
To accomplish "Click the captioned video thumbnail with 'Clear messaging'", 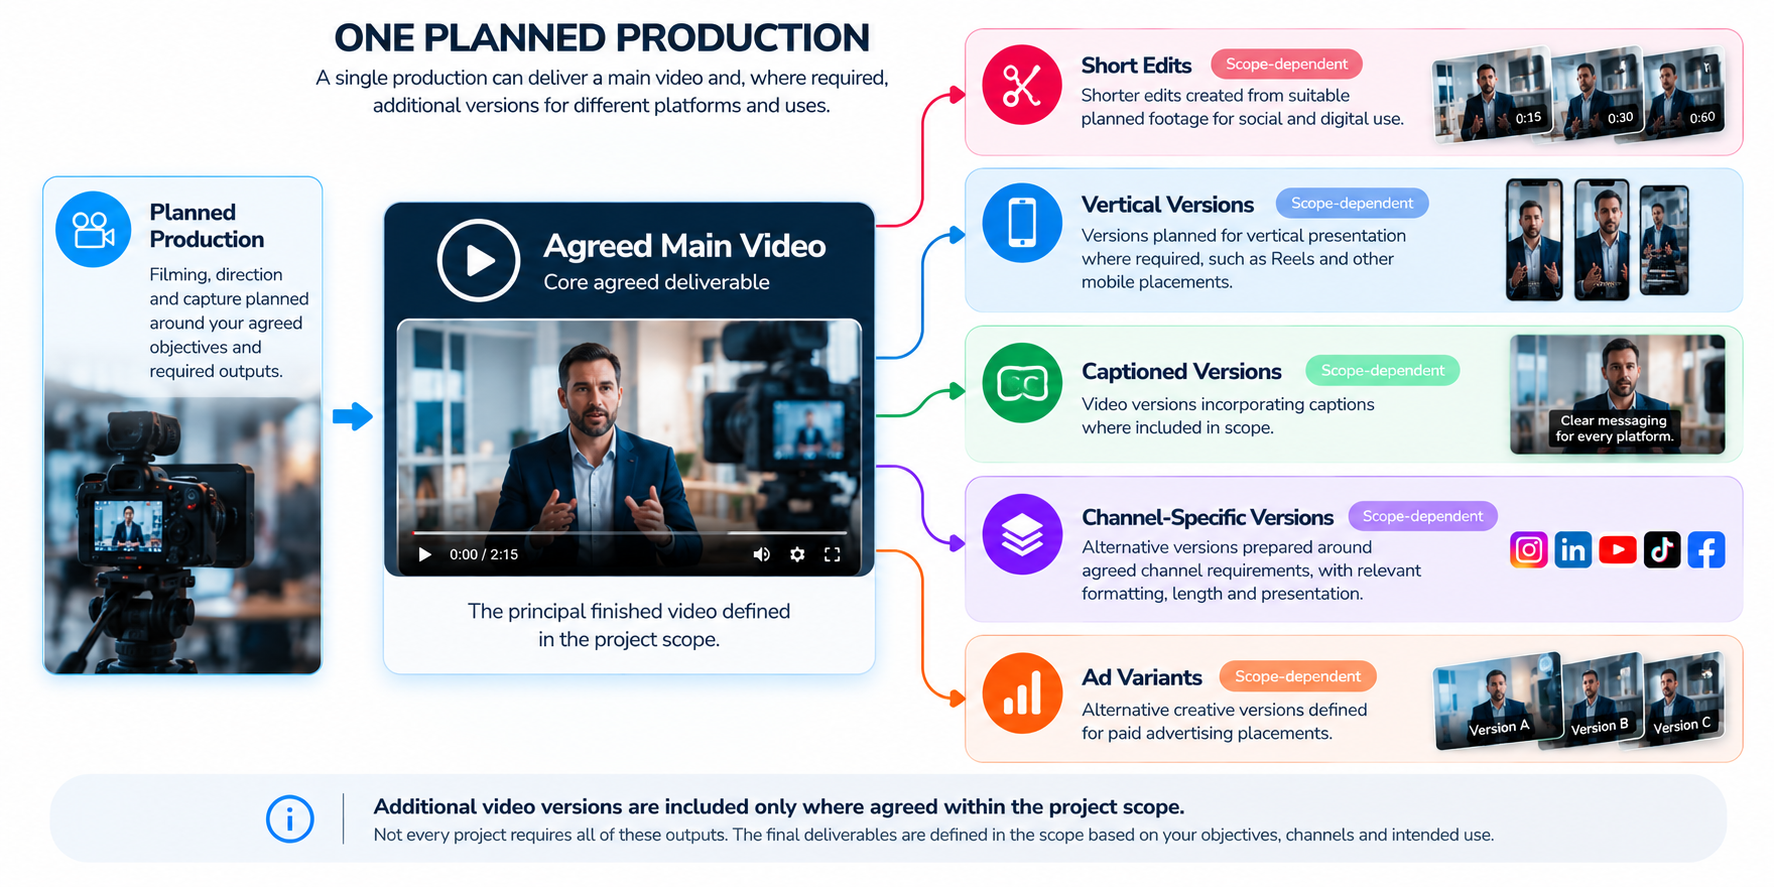I will tap(1617, 394).
